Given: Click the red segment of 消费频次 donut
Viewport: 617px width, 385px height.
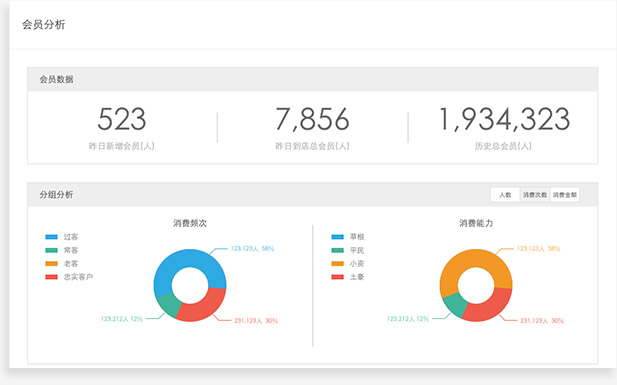Looking at the screenshot, I should click(205, 307).
